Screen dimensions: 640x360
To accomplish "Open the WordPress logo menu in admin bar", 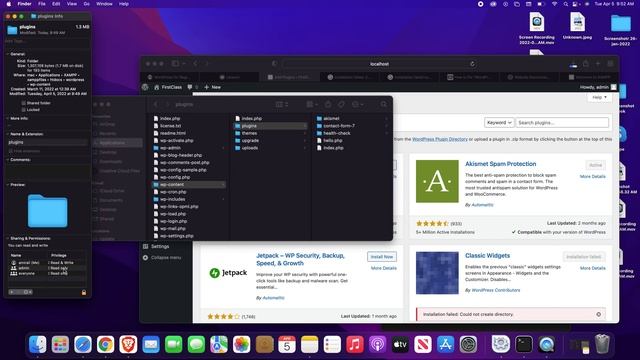I will tap(145, 87).
